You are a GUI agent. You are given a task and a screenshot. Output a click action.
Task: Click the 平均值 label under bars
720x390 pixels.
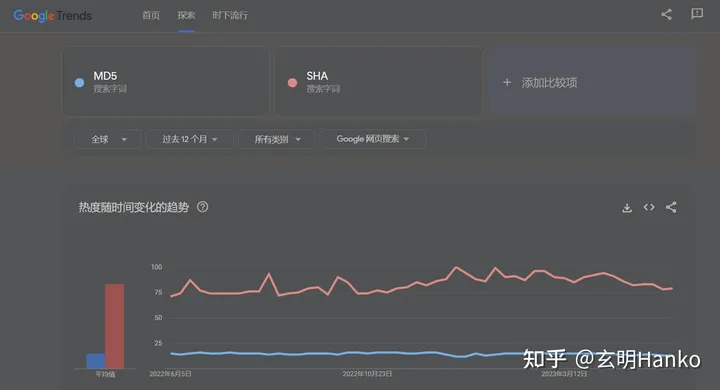105,374
